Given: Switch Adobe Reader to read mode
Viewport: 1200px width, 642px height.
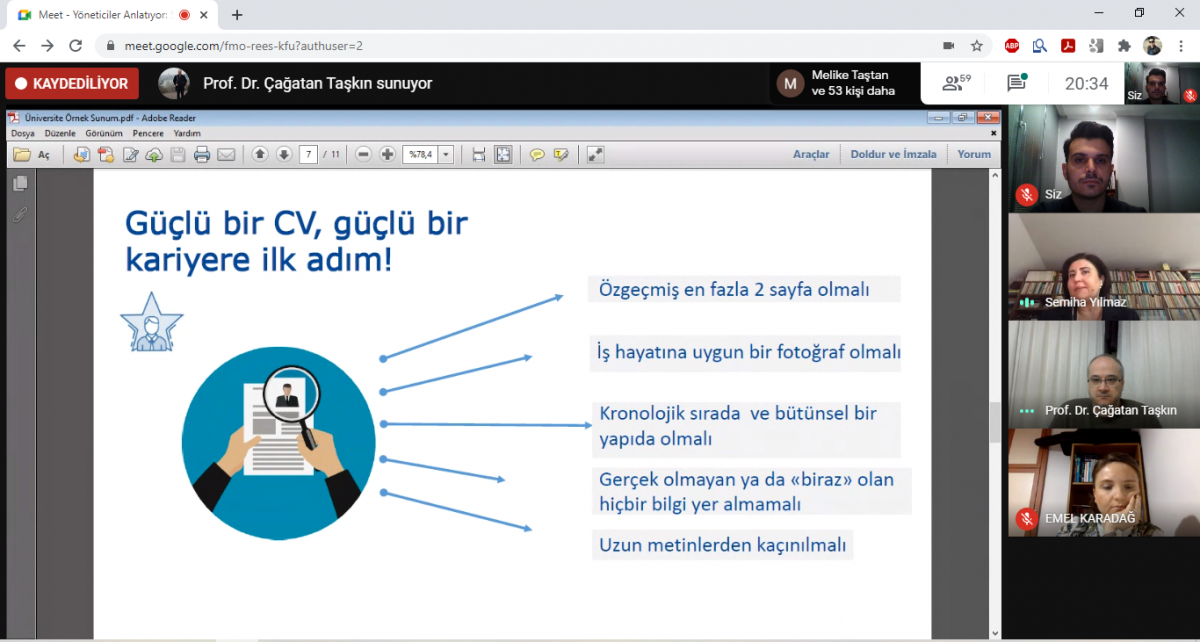Looking at the screenshot, I should [595, 154].
